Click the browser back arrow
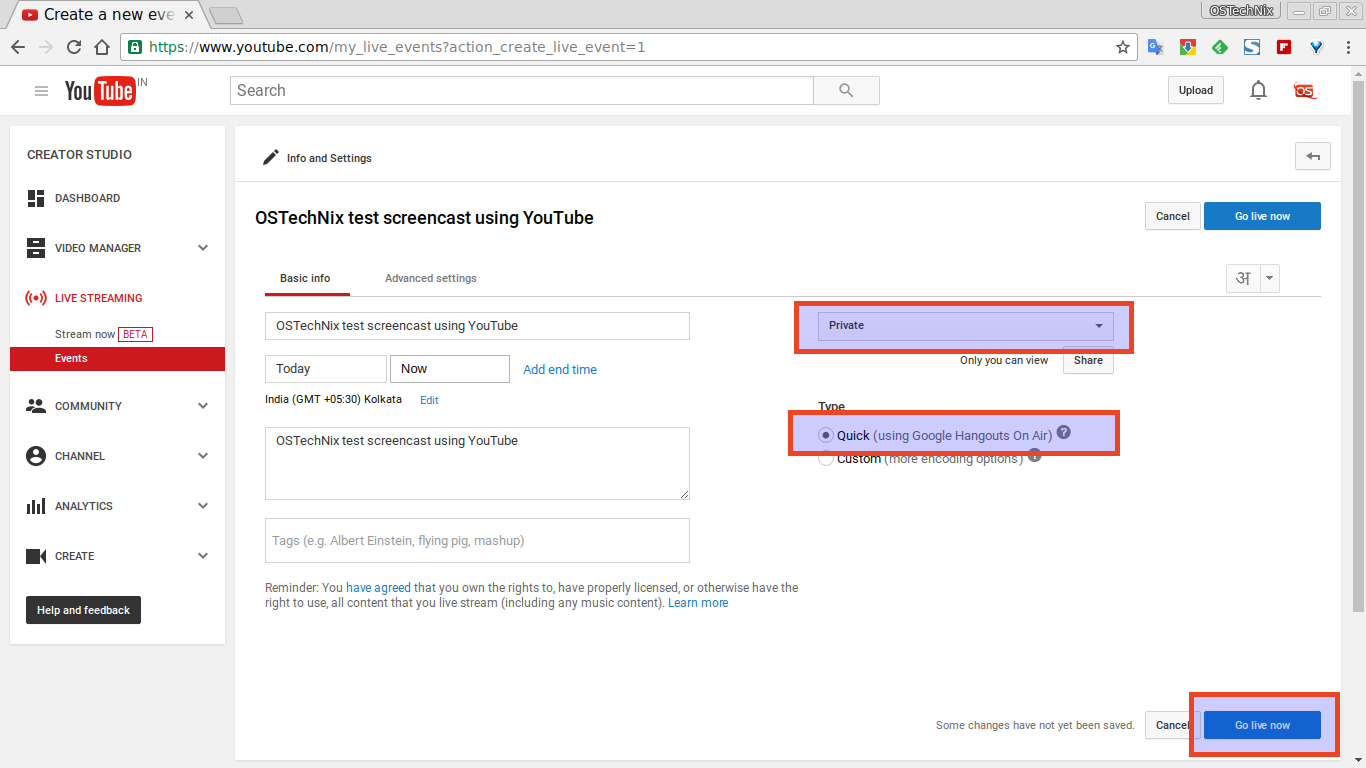The image size is (1366, 768). tap(18, 47)
